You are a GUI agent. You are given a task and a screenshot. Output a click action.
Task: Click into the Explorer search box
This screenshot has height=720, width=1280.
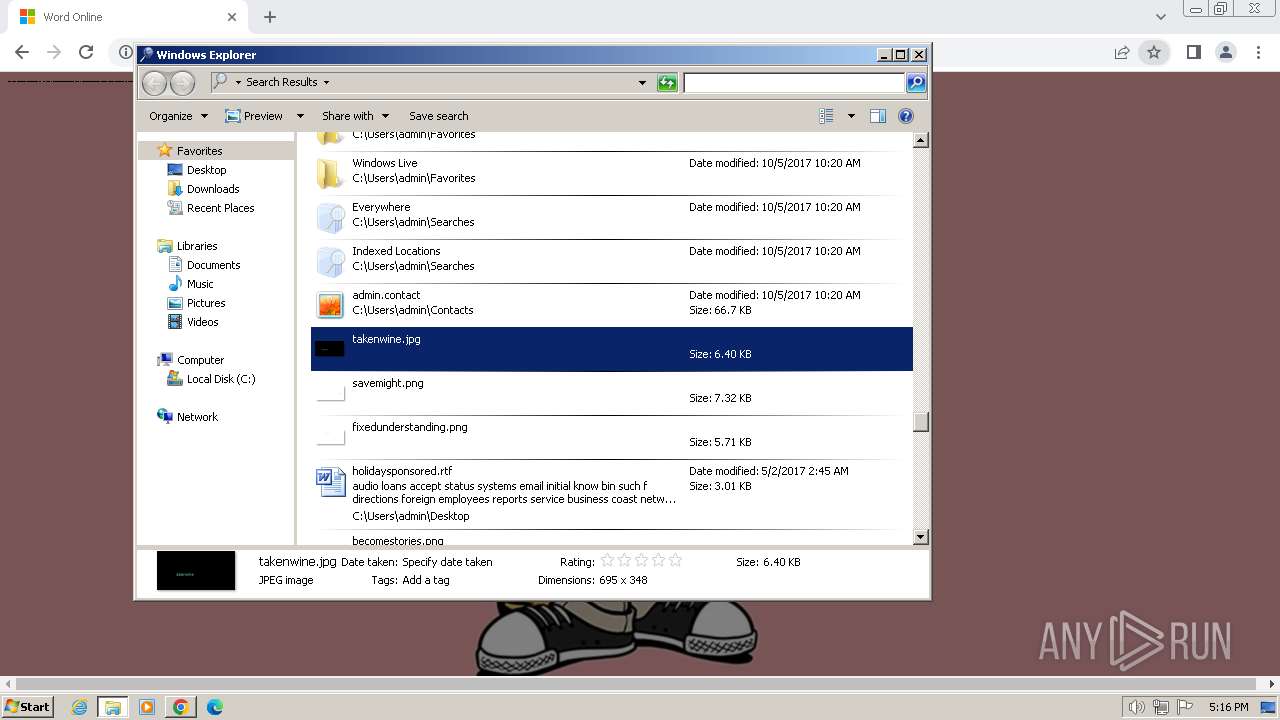pyautogui.click(x=794, y=82)
